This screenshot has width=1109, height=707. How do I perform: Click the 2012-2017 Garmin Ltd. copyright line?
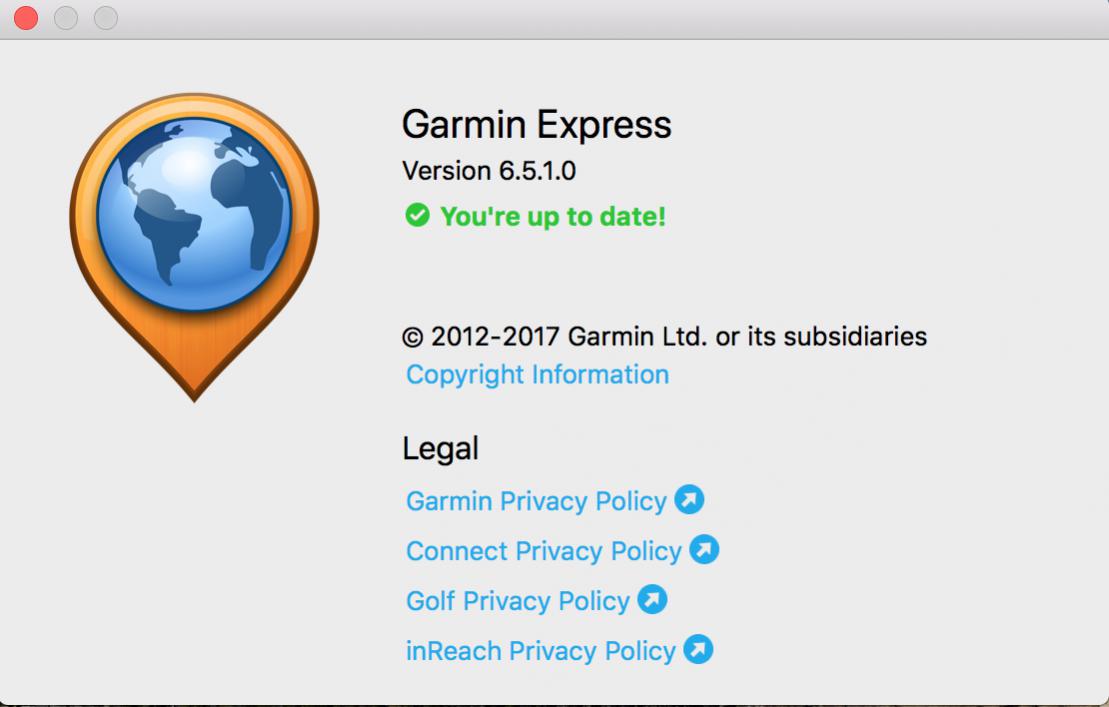coord(664,337)
